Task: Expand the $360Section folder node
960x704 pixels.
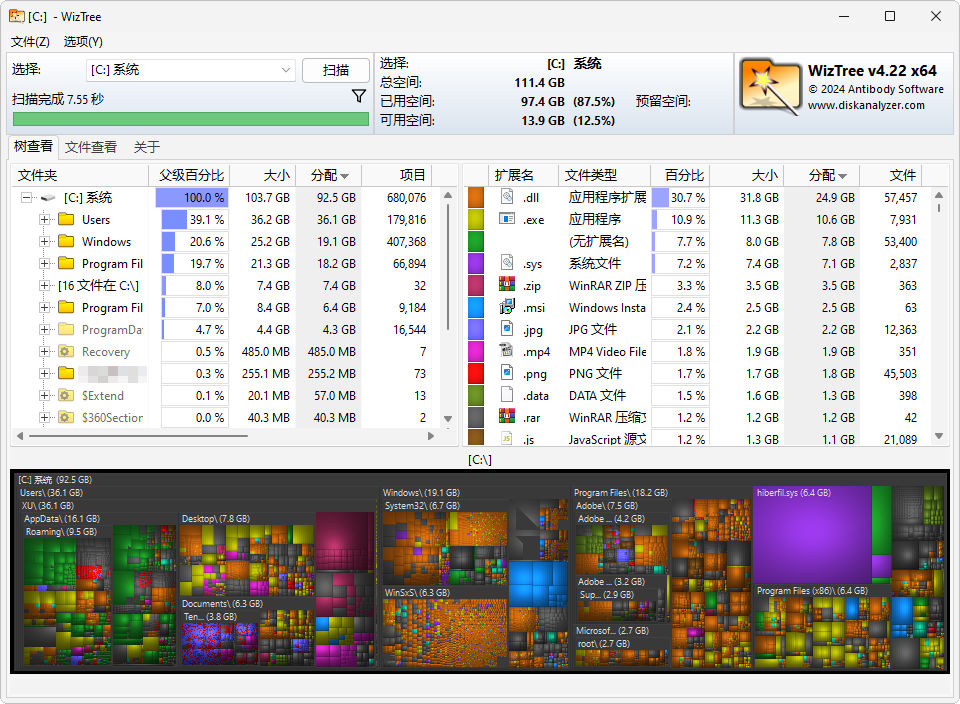Action: (x=44, y=418)
